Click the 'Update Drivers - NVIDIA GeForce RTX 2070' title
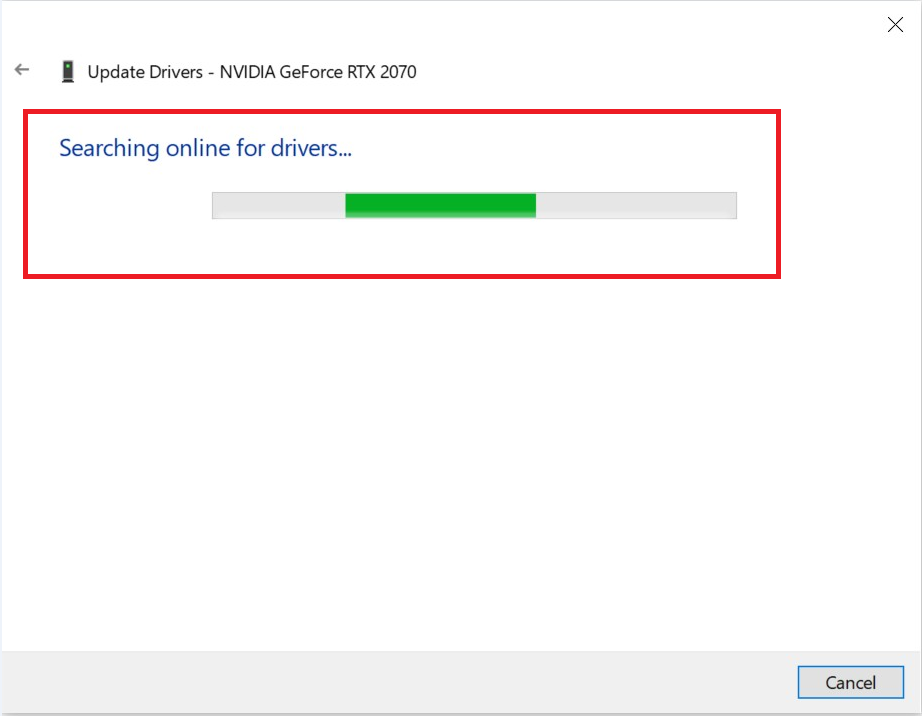 tap(252, 72)
